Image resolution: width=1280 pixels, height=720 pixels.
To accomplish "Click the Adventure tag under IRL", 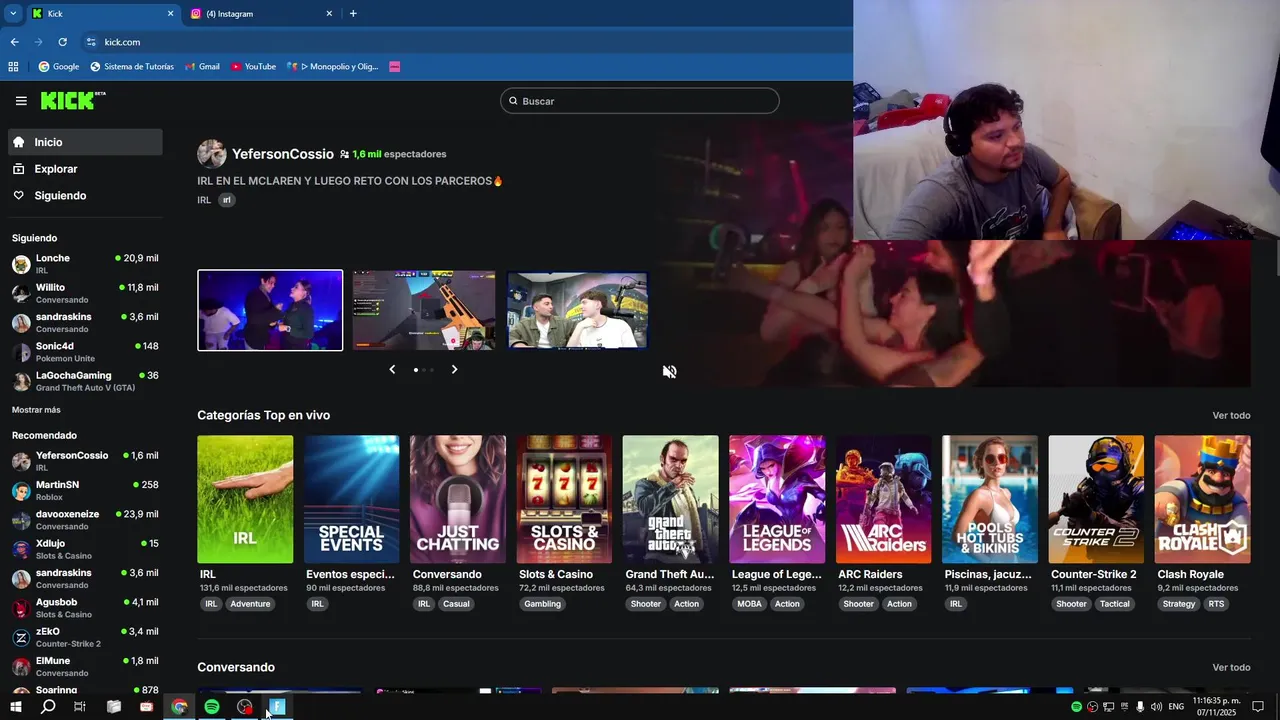I will (250, 604).
